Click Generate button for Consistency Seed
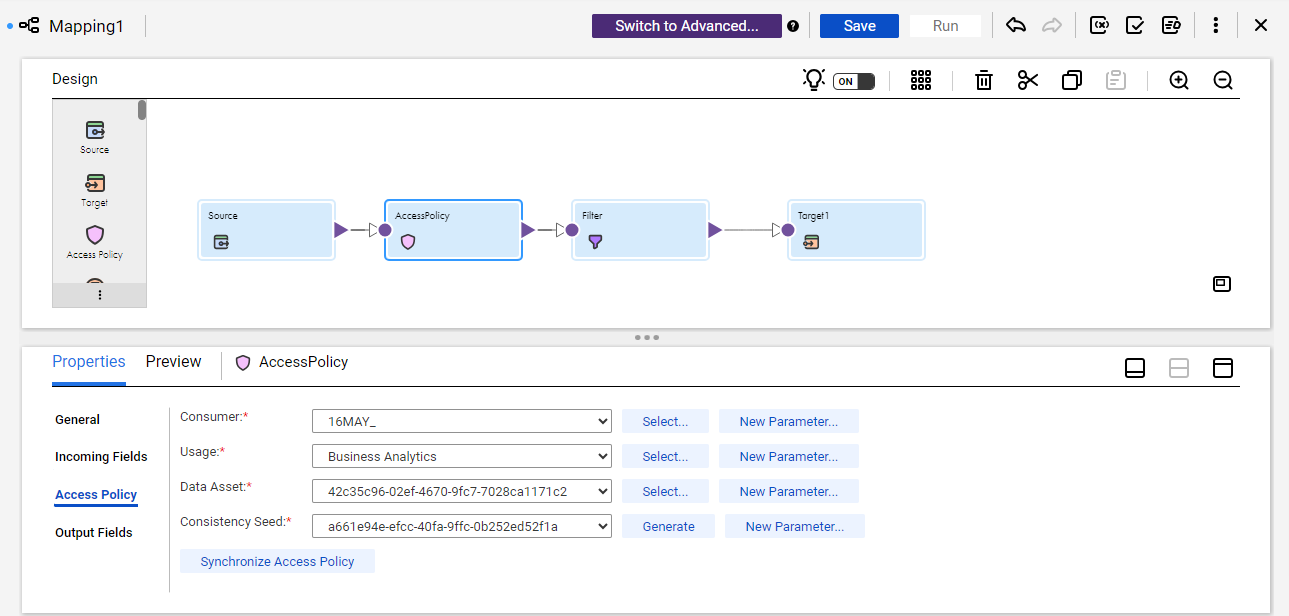 pos(668,527)
